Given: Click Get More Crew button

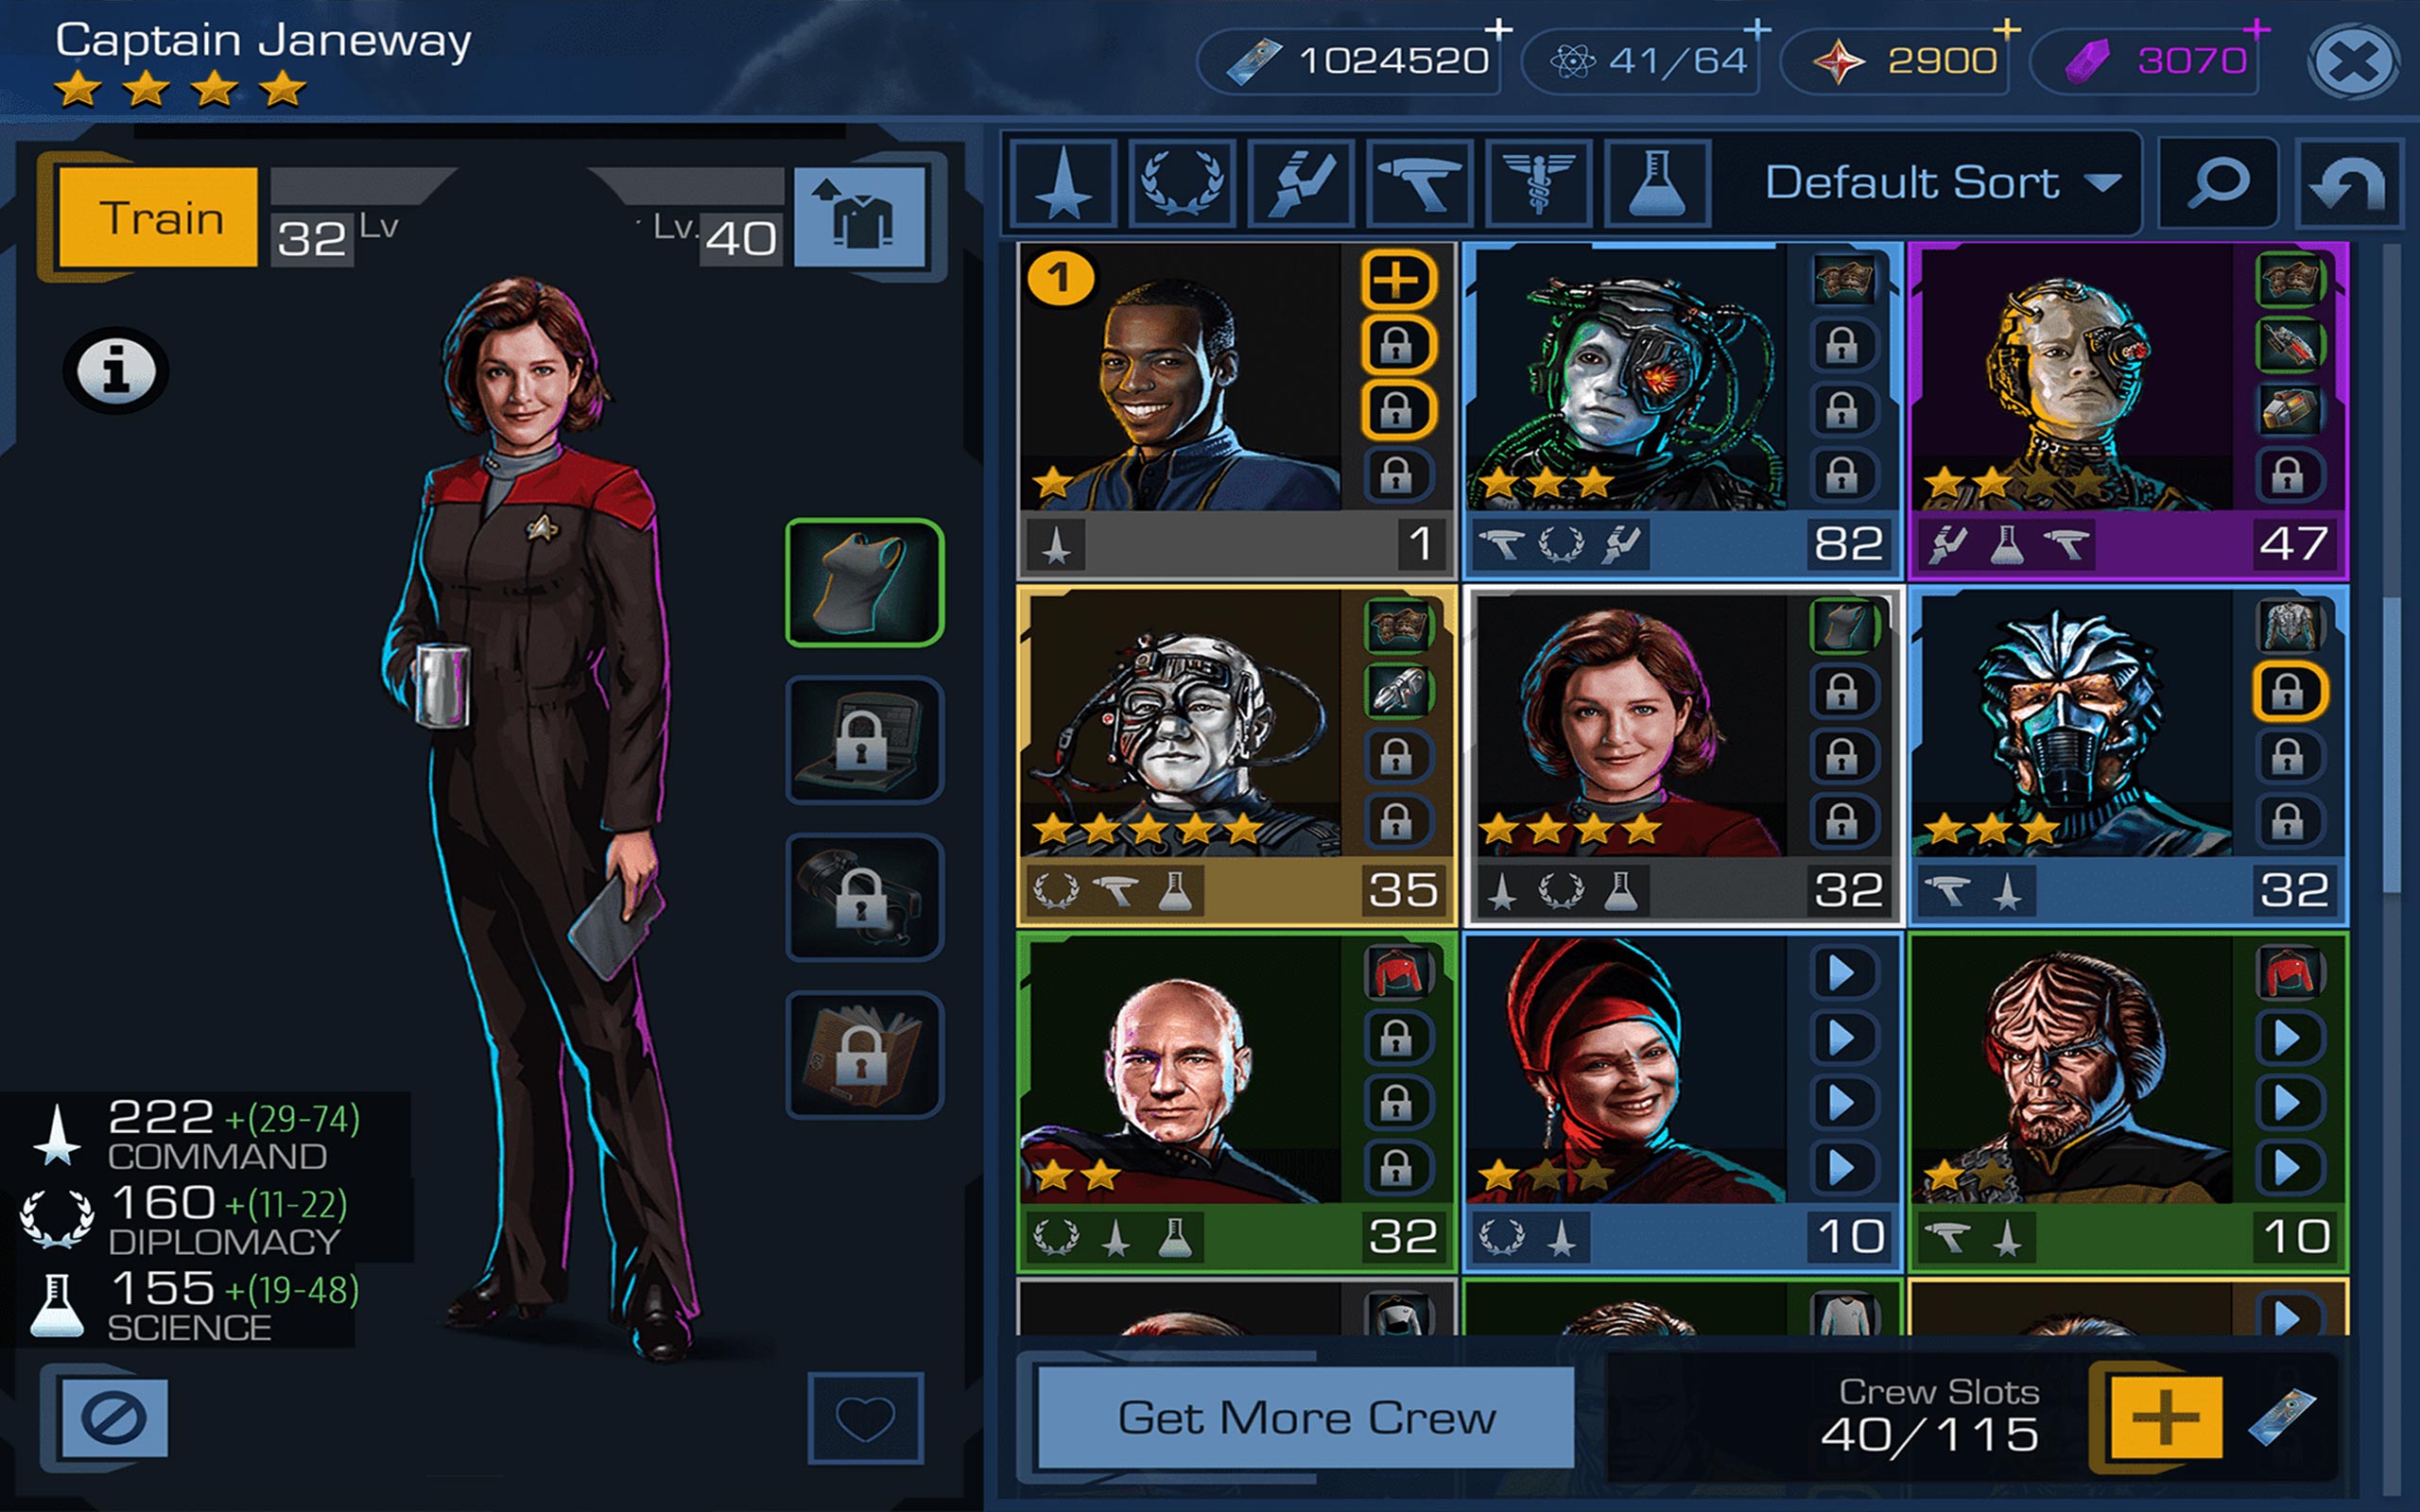Looking at the screenshot, I should coord(1306,1418).
